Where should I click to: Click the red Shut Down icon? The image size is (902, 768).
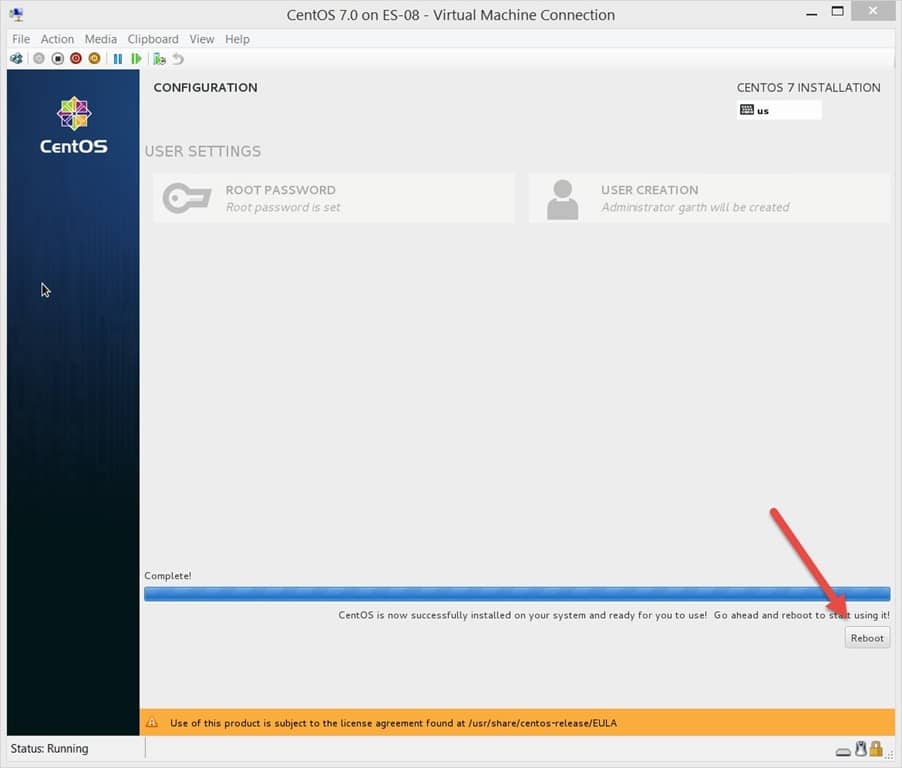pyautogui.click(x=75, y=58)
